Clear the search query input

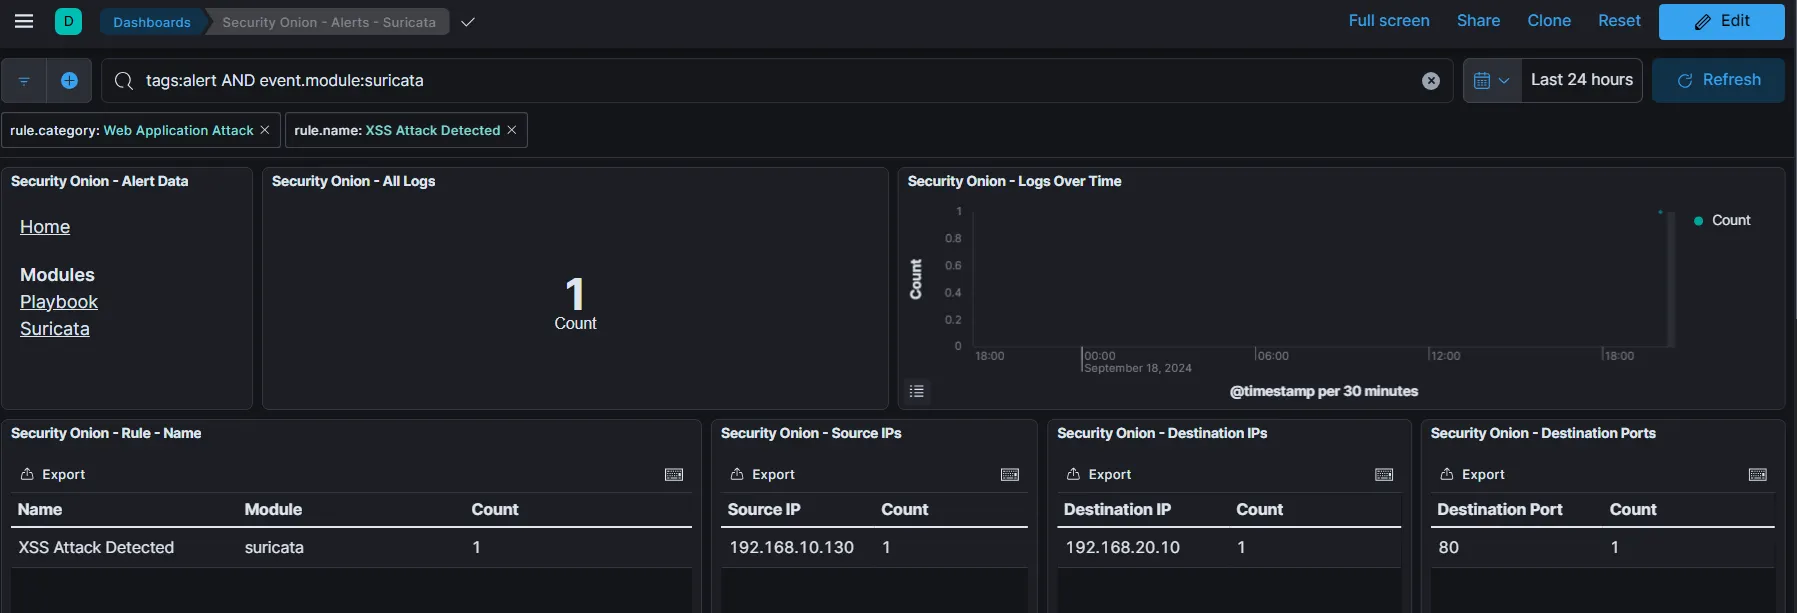[x=1430, y=81]
